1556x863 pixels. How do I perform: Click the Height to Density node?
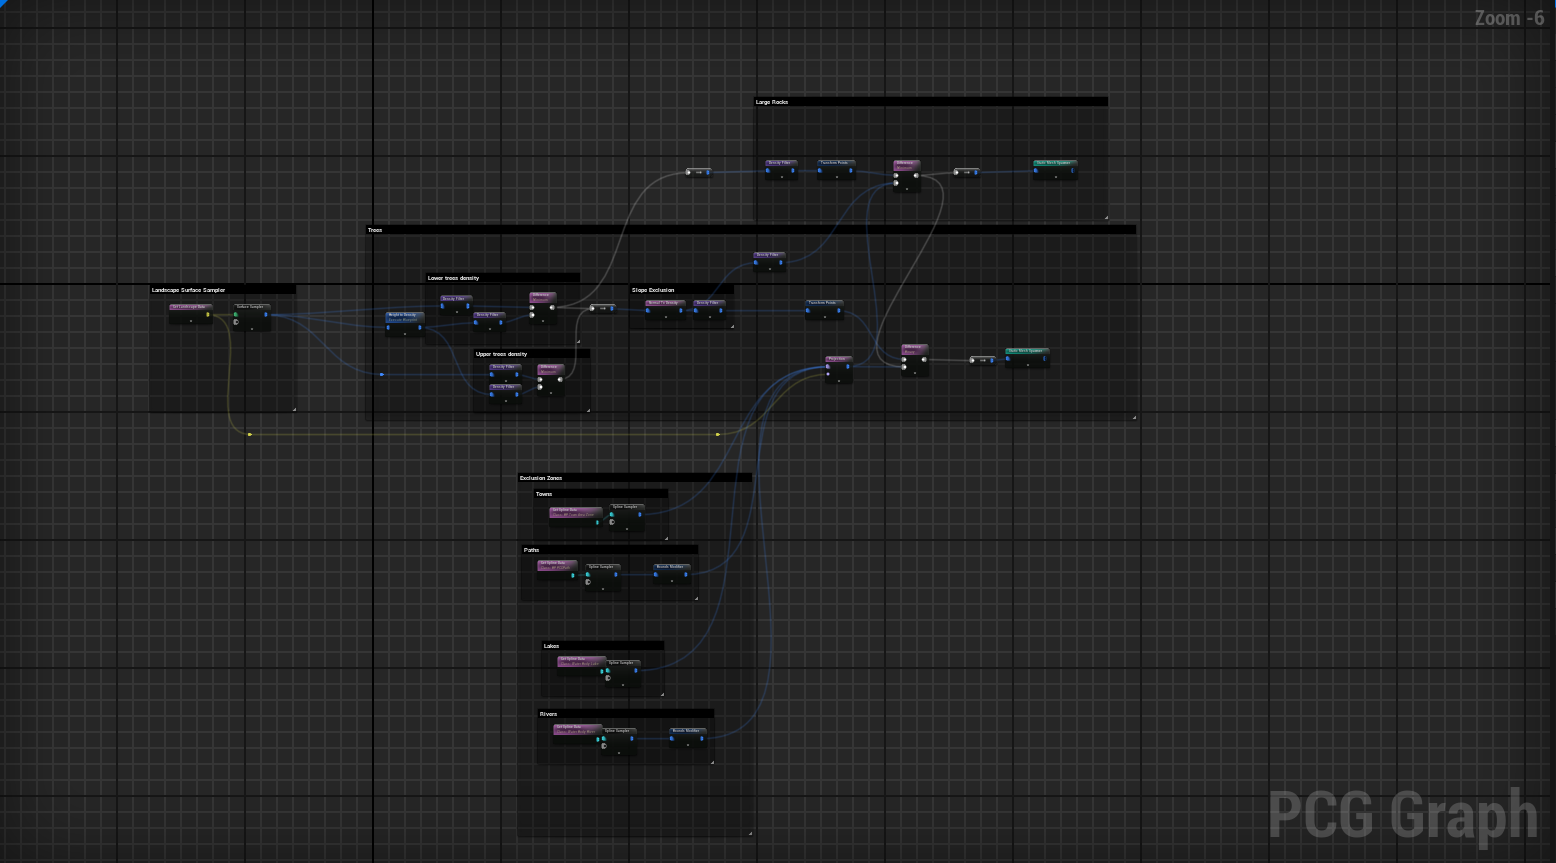(x=404, y=316)
